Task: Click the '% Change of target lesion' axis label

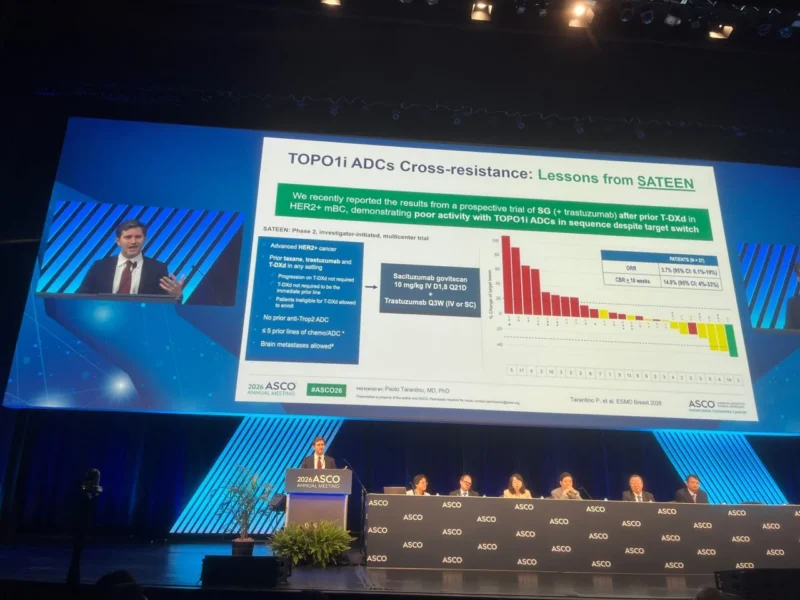Action: pyautogui.click(x=491, y=294)
